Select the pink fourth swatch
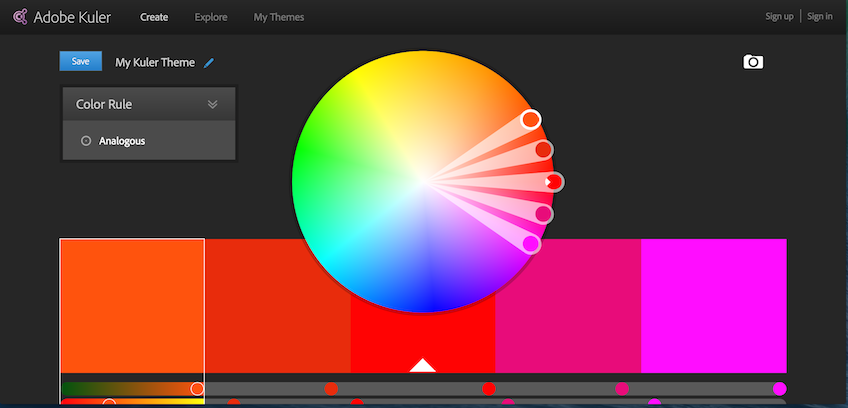Screen dimensions: 848x408 pyautogui.click(x=568, y=306)
